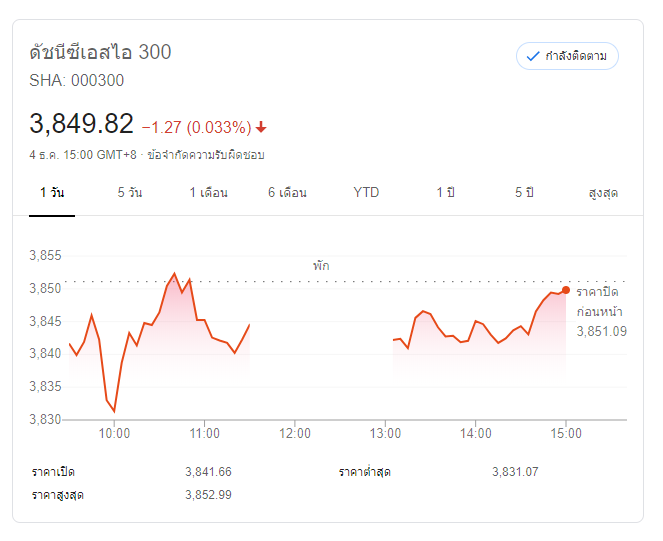Click the พัก break label on chart
Viewport: 663px width, 541px height.
pos(320,266)
